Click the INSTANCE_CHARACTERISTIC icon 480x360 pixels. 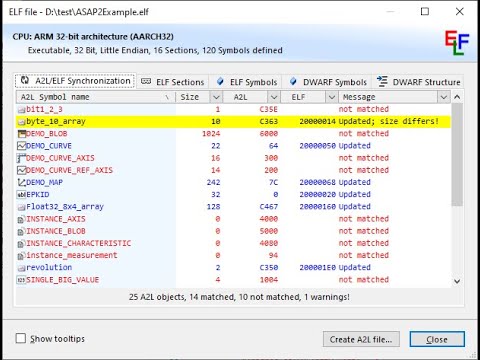22,244
